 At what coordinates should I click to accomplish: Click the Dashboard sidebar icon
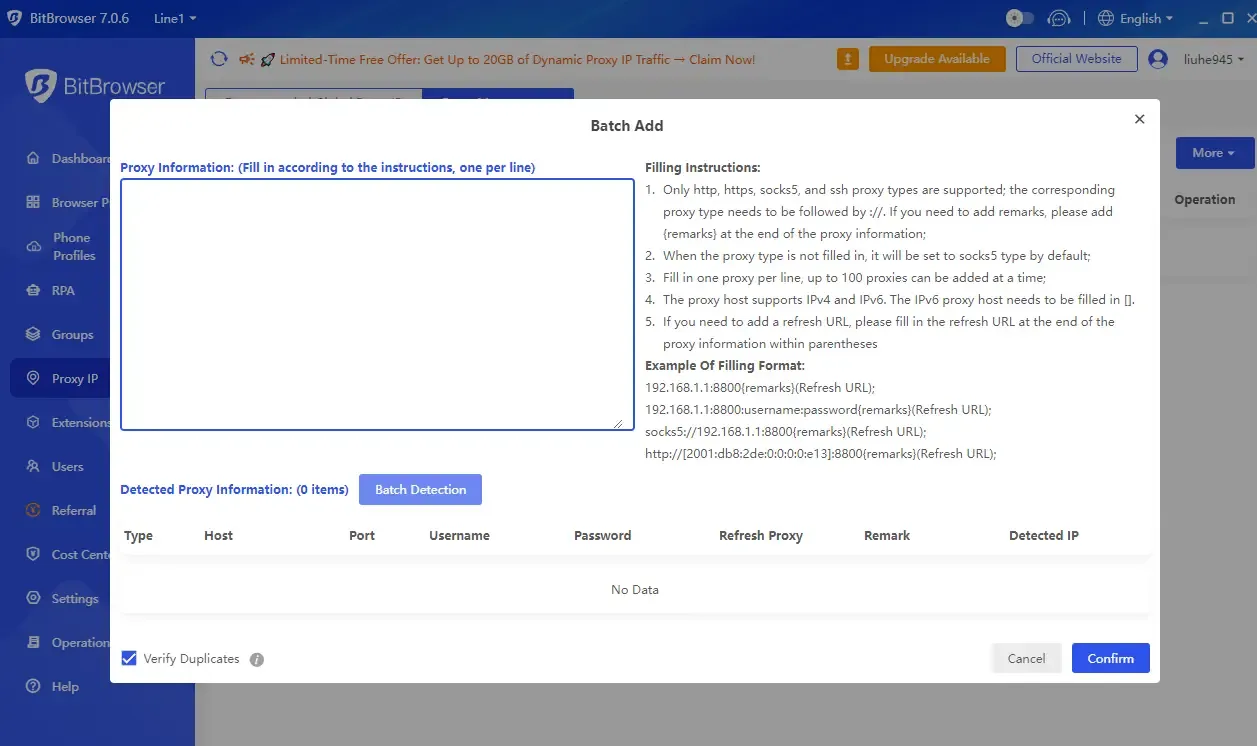pyautogui.click(x=33, y=159)
